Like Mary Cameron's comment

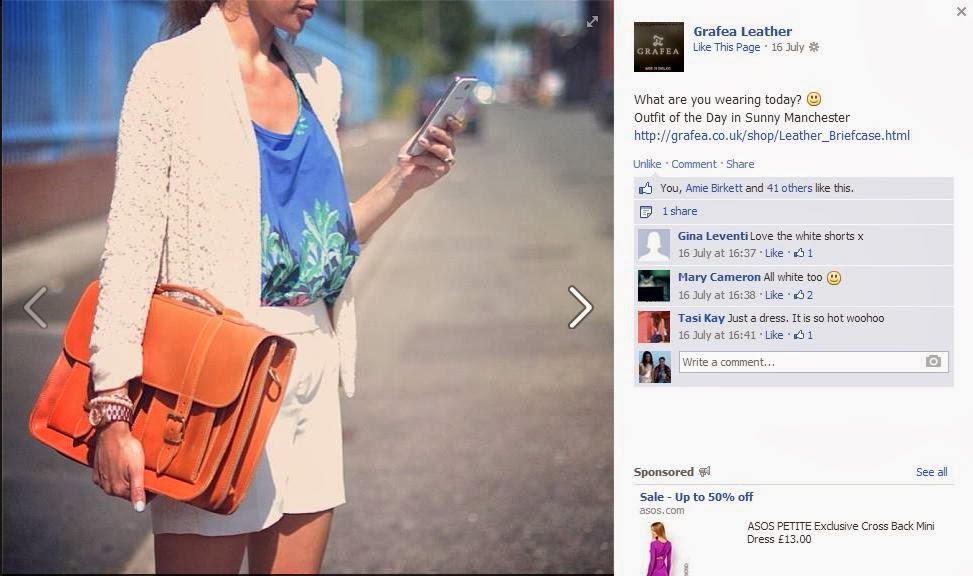(774, 295)
